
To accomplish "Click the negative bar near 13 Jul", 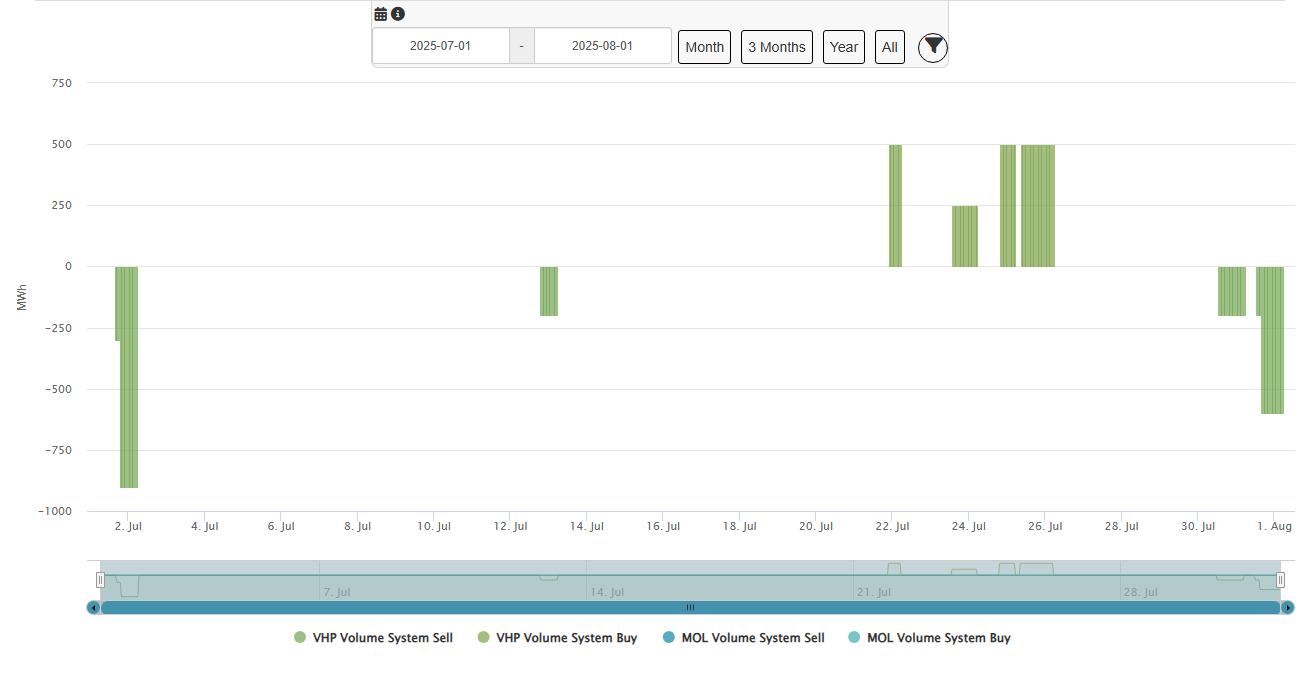I will 549,291.
